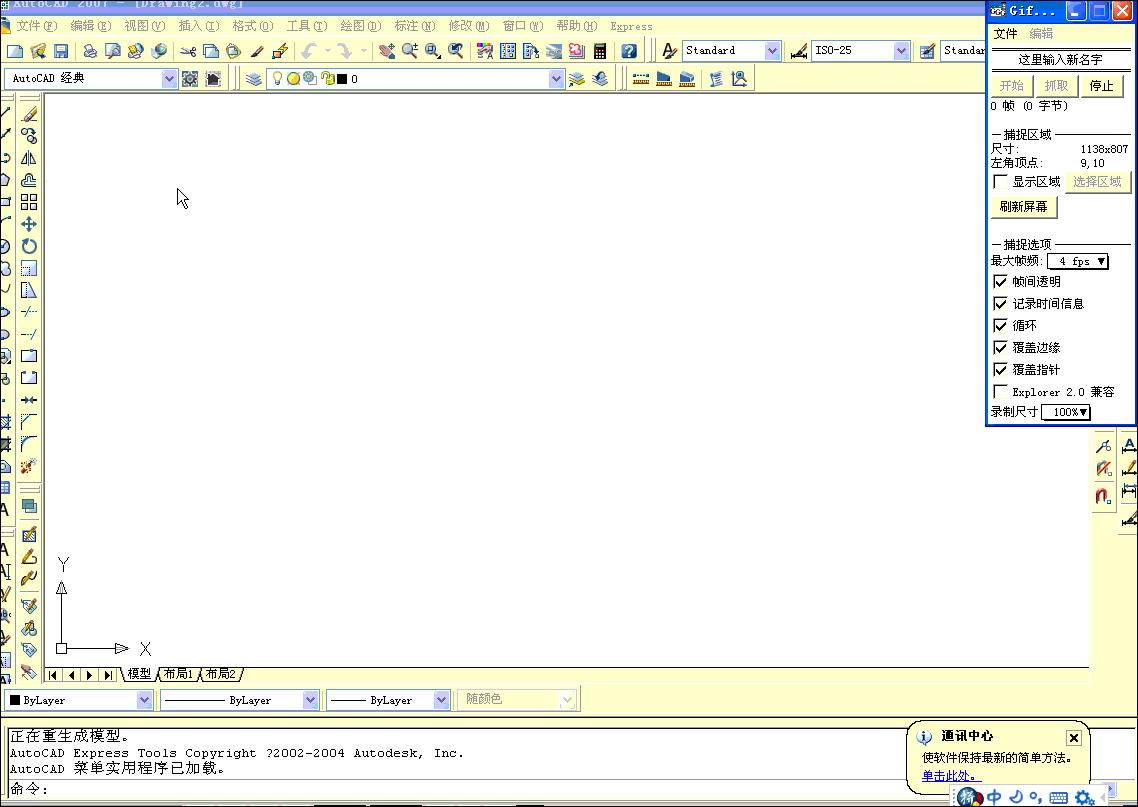Image resolution: width=1138 pixels, height=807 pixels.
Task: Click the 这里输入新名字 name field
Action: [1060, 60]
